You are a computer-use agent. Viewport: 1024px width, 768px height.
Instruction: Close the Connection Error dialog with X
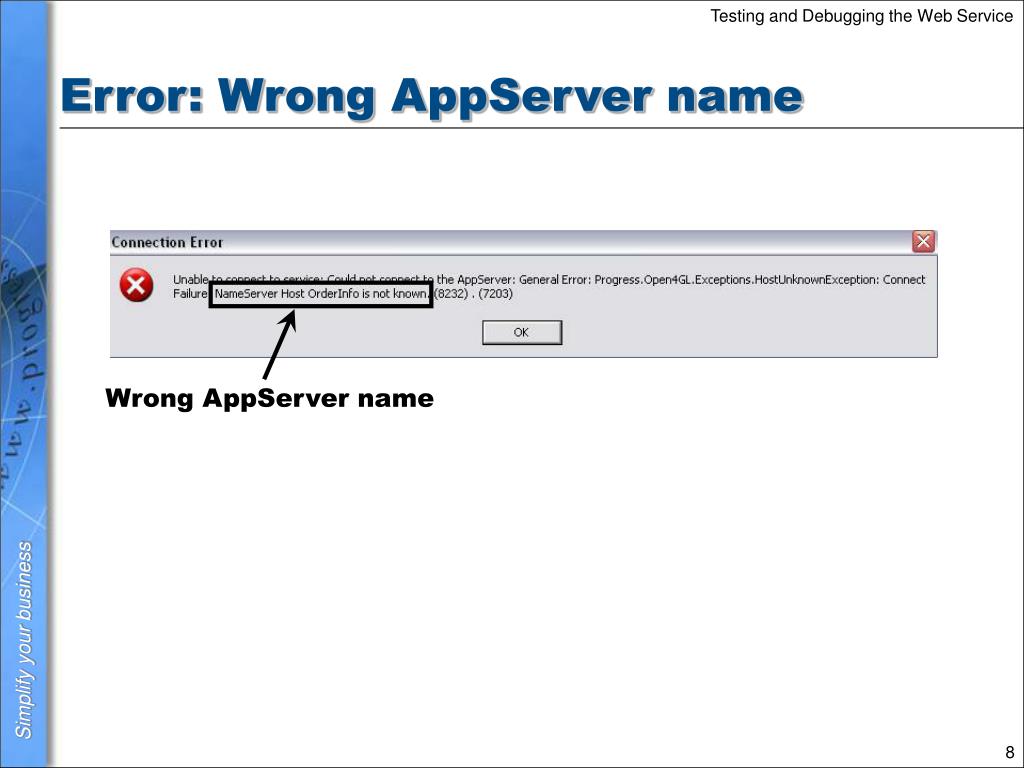click(923, 242)
